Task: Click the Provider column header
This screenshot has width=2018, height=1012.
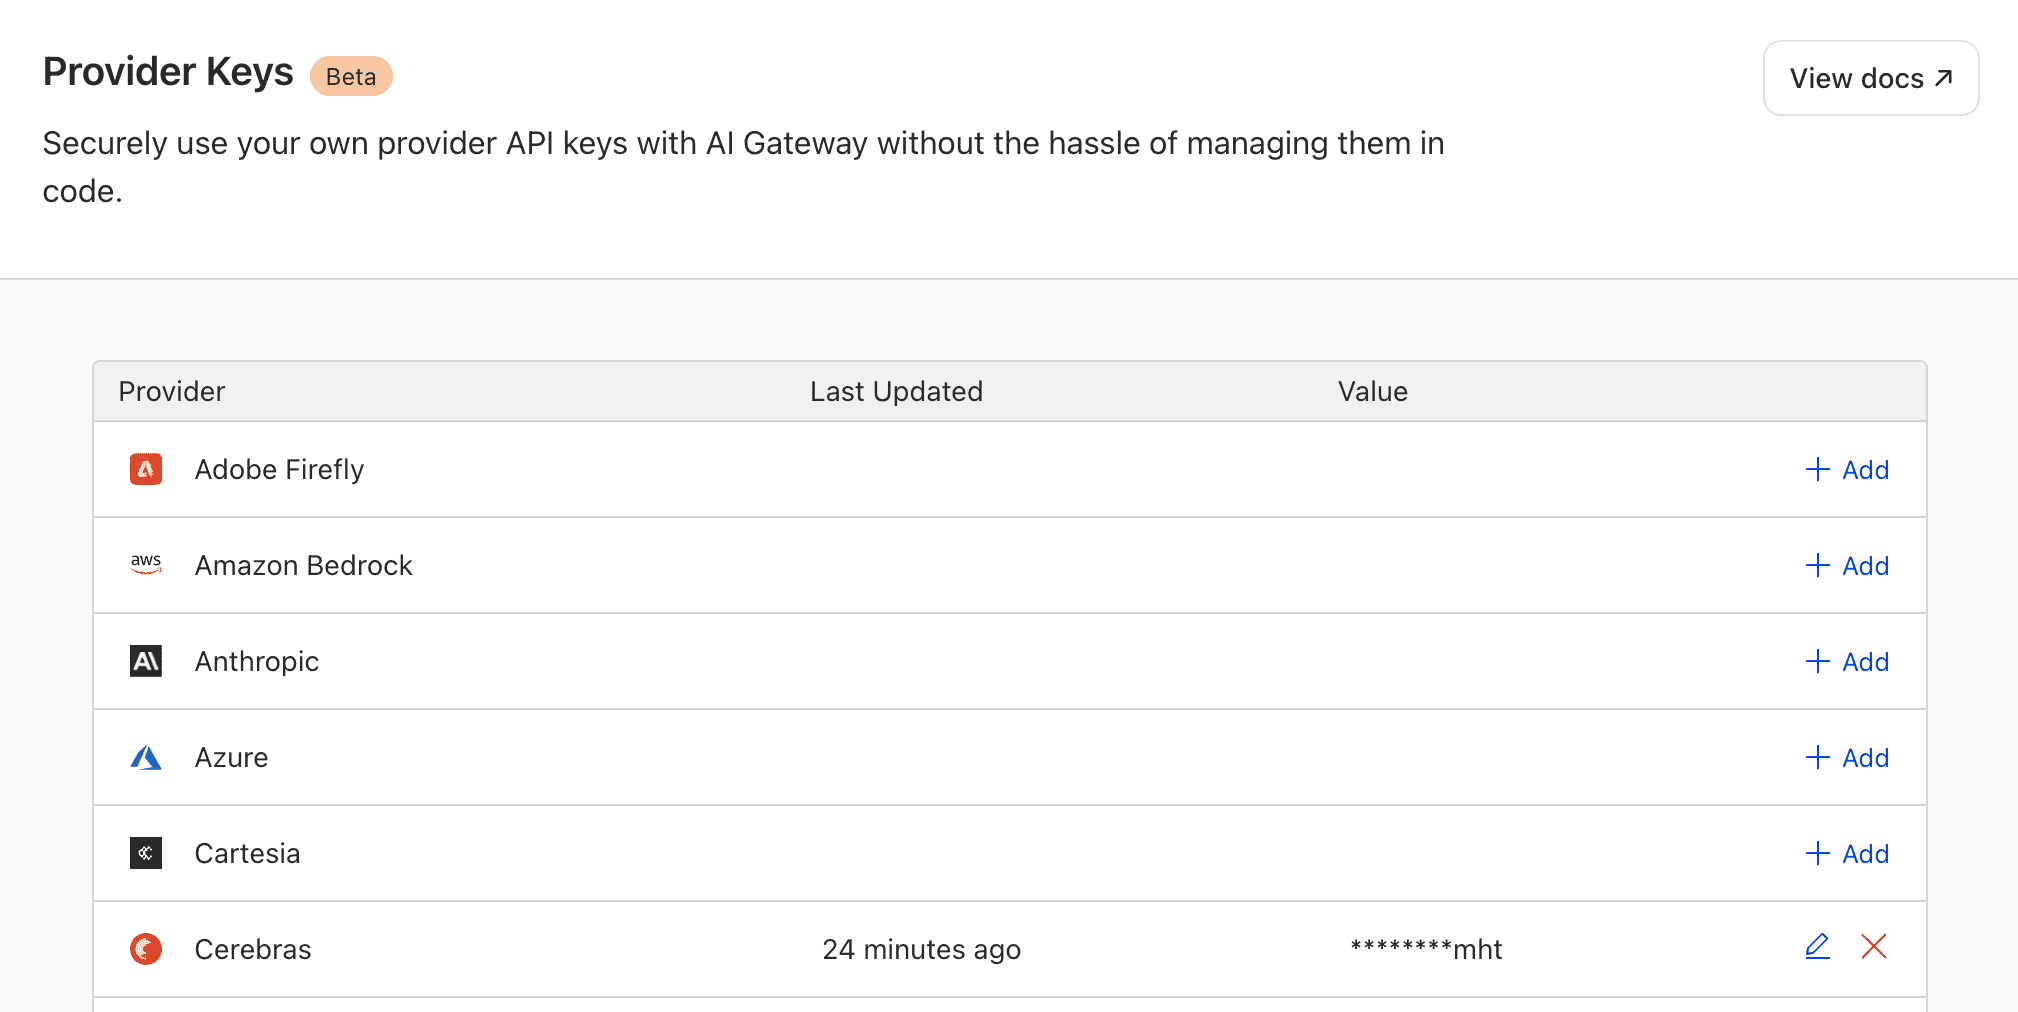Action: (172, 391)
